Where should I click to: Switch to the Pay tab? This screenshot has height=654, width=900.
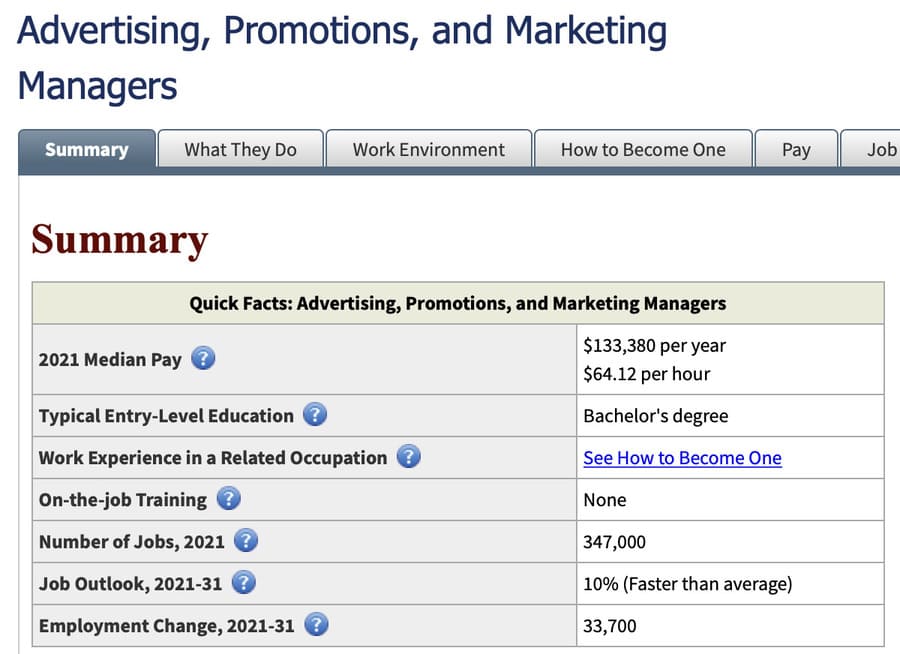click(796, 150)
